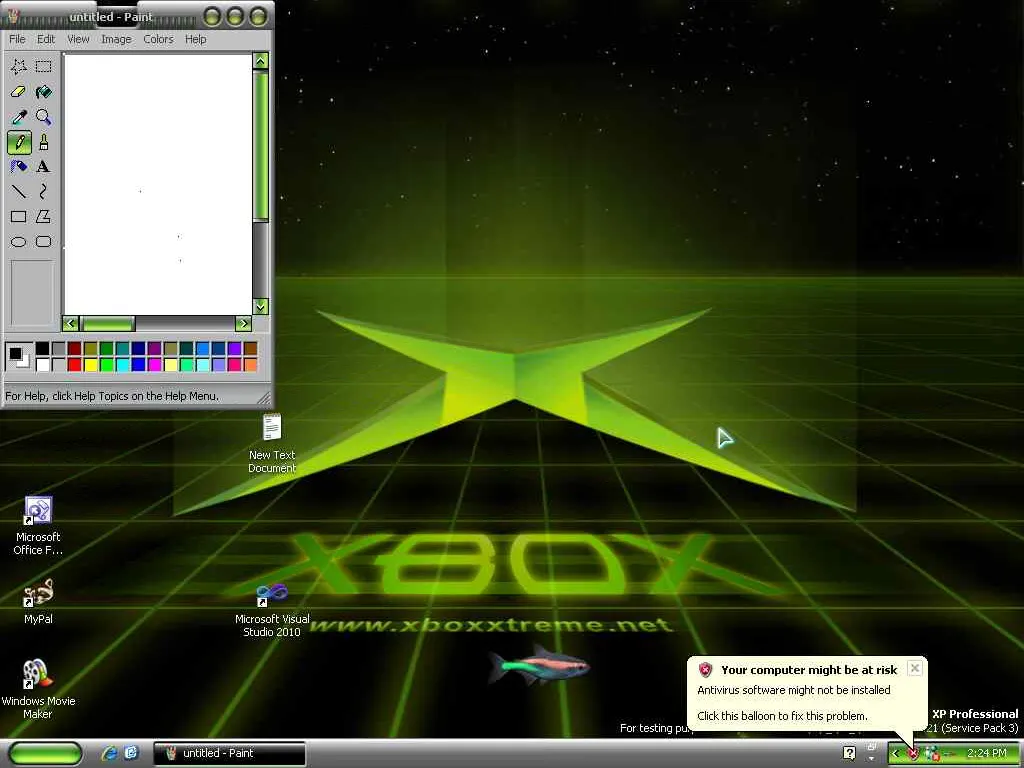Select the Pick Color eyedropper tool
The width and height of the screenshot is (1024, 768).
[x=18, y=117]
